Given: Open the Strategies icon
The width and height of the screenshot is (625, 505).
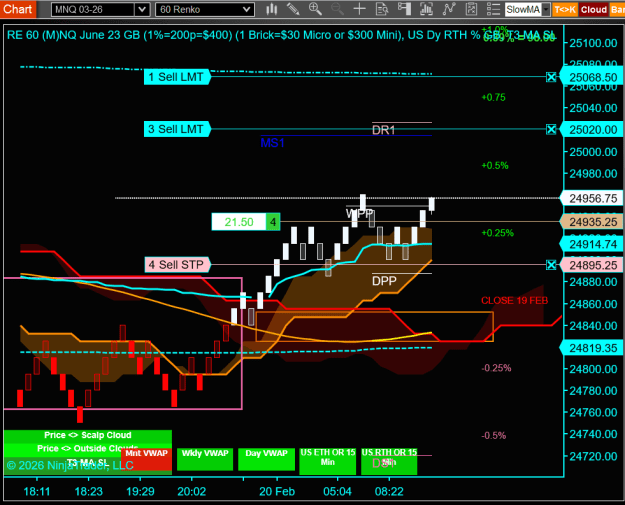Looking at the screenshot, I should point(471,9).
